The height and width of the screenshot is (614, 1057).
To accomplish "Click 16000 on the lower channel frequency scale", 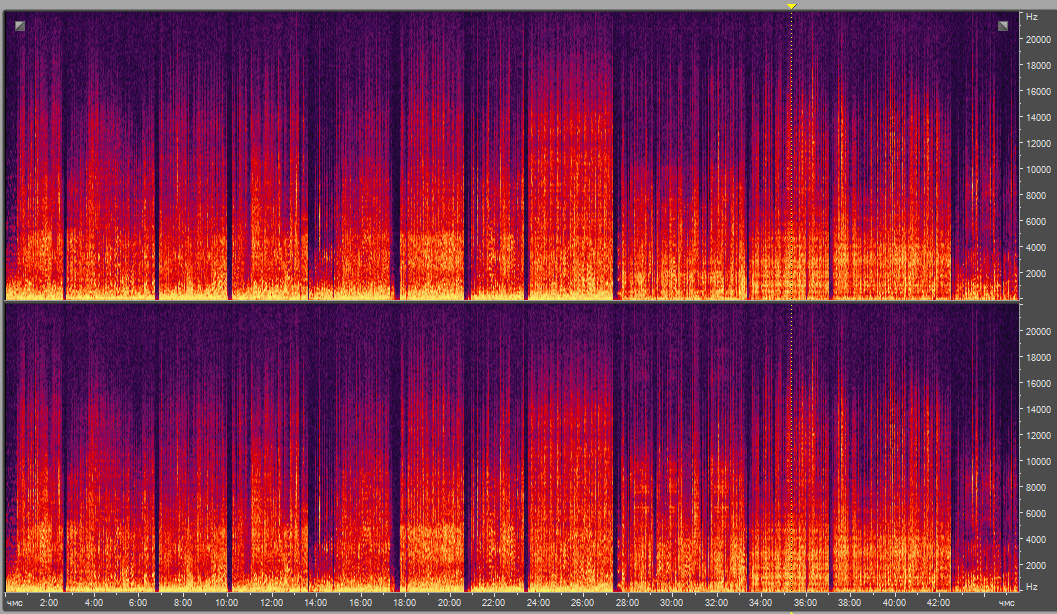I will point(1035,383).
